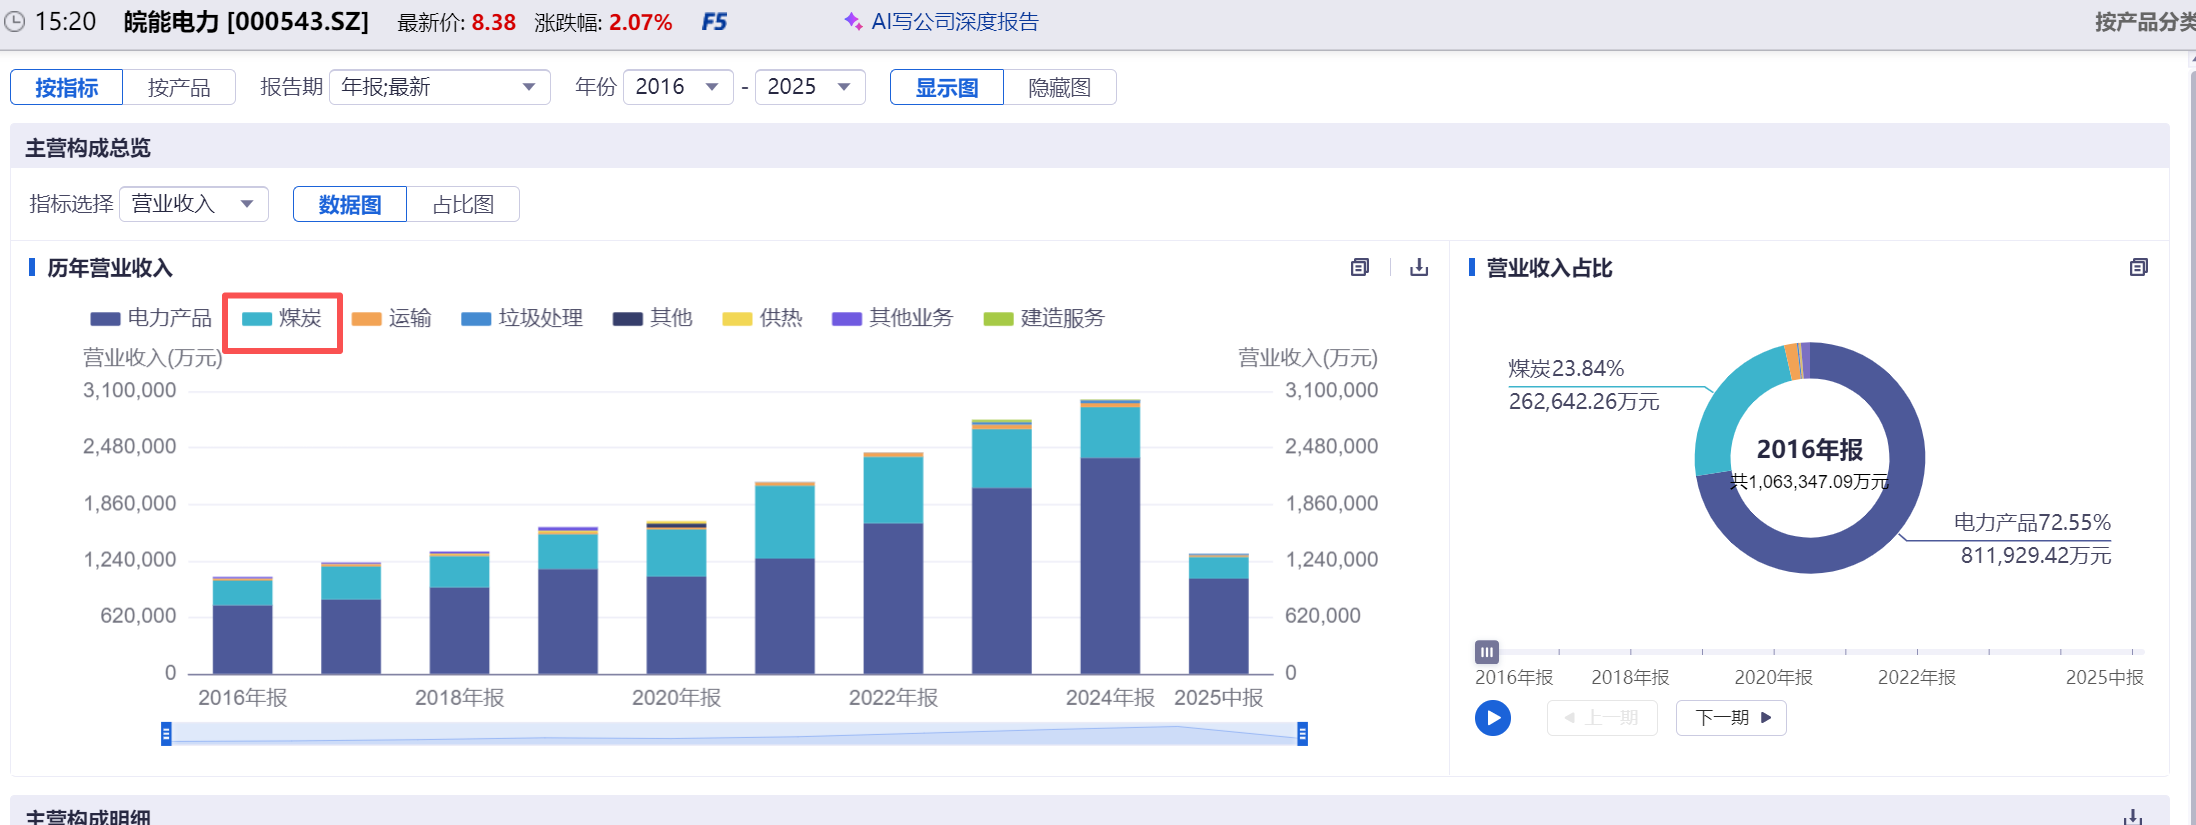Expand the 指标选择 营业收入 dropdown
Image resolution: width=2196 pixels, height=825 pixels.
click(x=193, y=205)
